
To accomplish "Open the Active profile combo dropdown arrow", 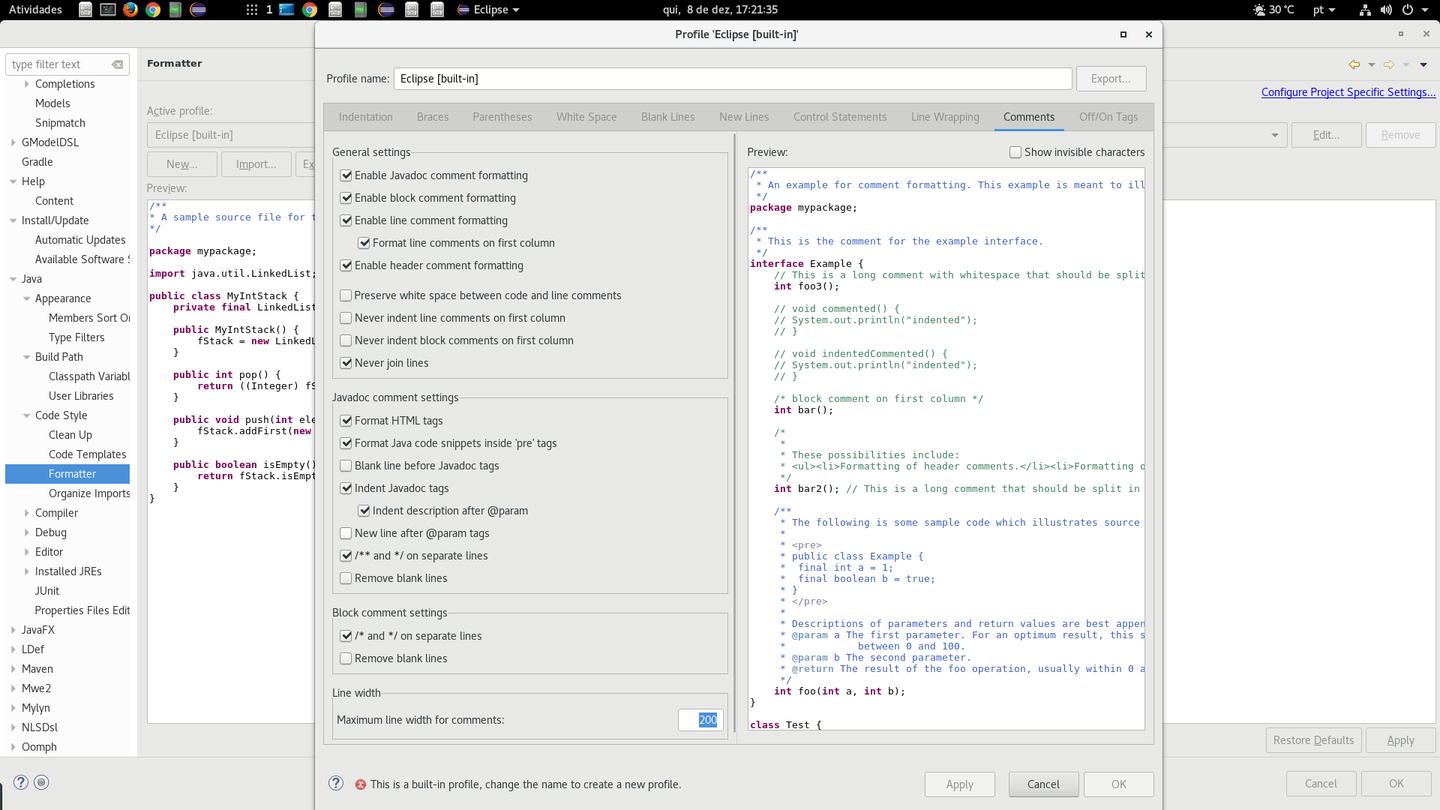I will (1274, 135).
